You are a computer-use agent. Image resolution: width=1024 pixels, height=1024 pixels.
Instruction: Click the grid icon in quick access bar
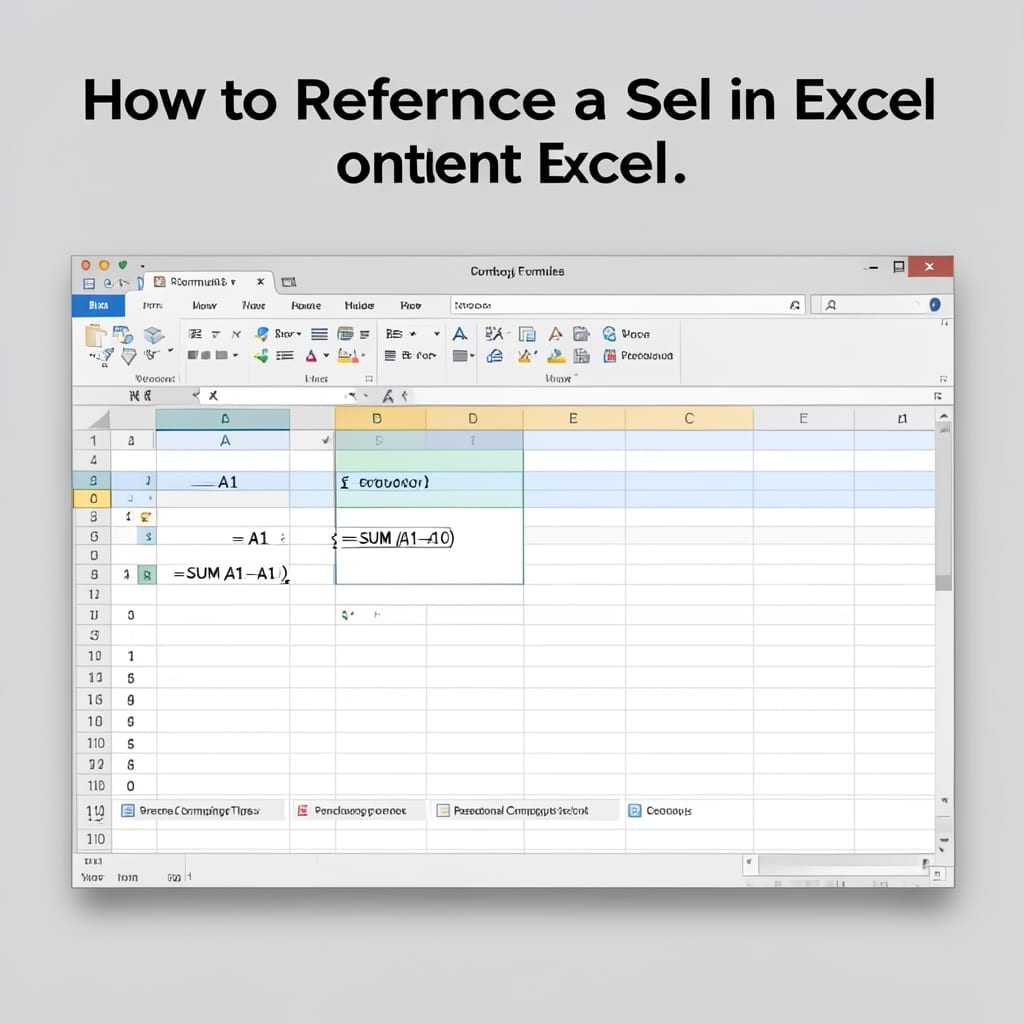pyautogui.click(x=89, y=283)
